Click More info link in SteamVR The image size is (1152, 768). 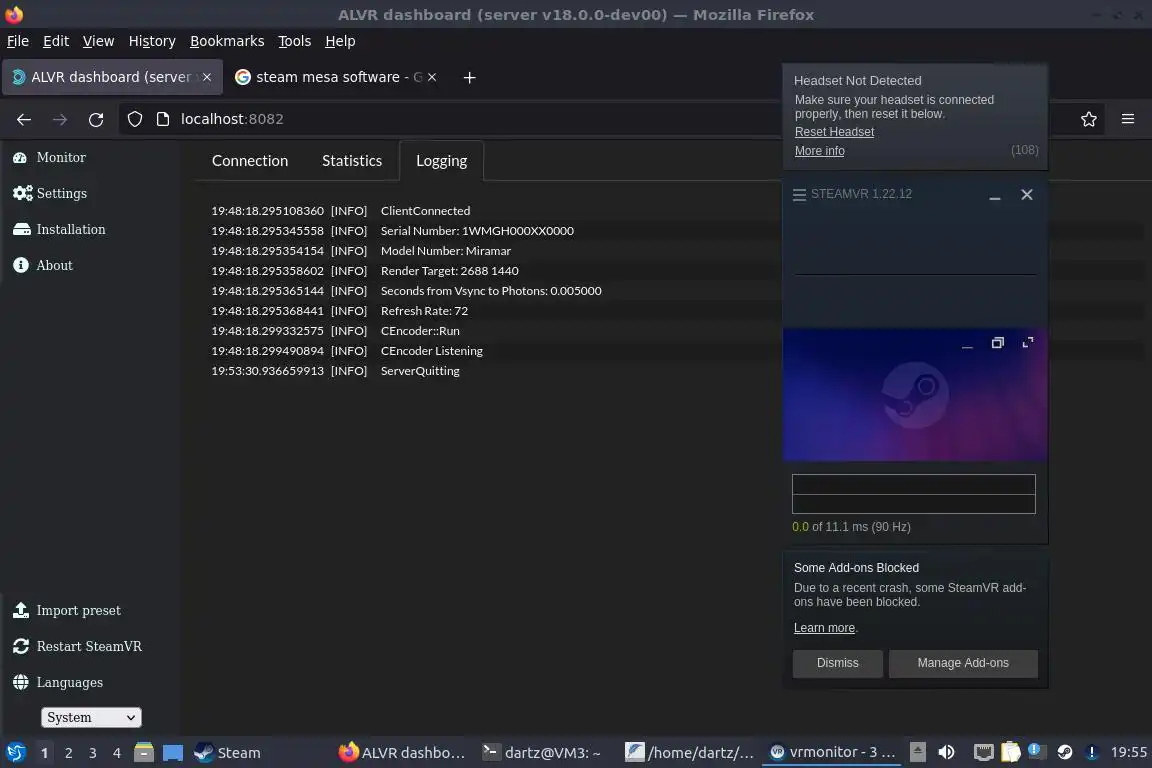[819, 151]
